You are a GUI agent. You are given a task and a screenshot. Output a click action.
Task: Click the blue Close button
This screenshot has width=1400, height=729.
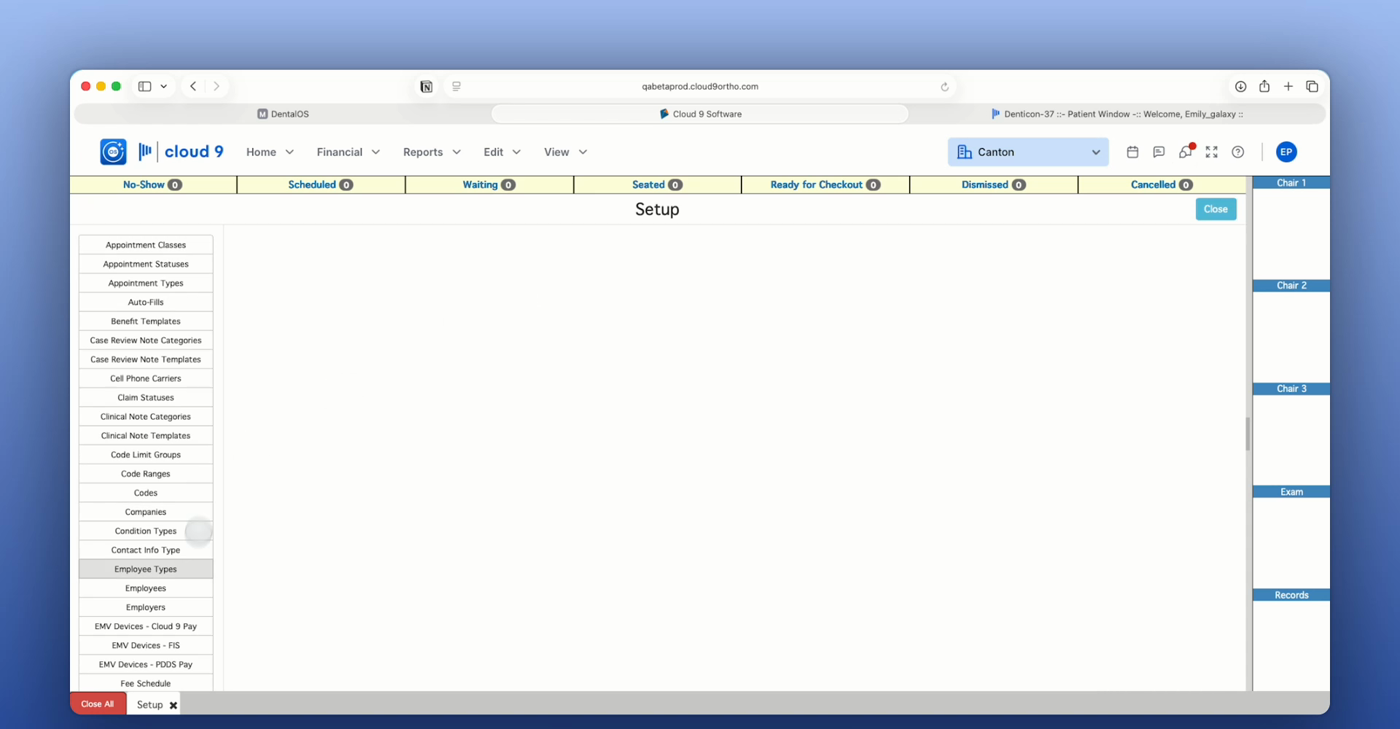(1216, 209)
